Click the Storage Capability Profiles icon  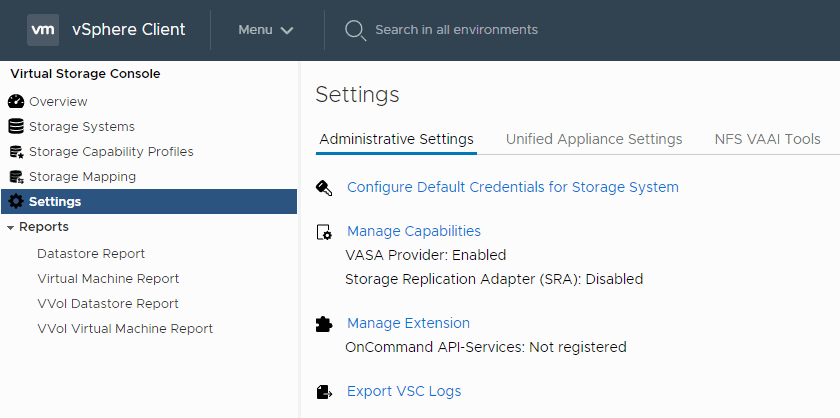tap(15, 152)
